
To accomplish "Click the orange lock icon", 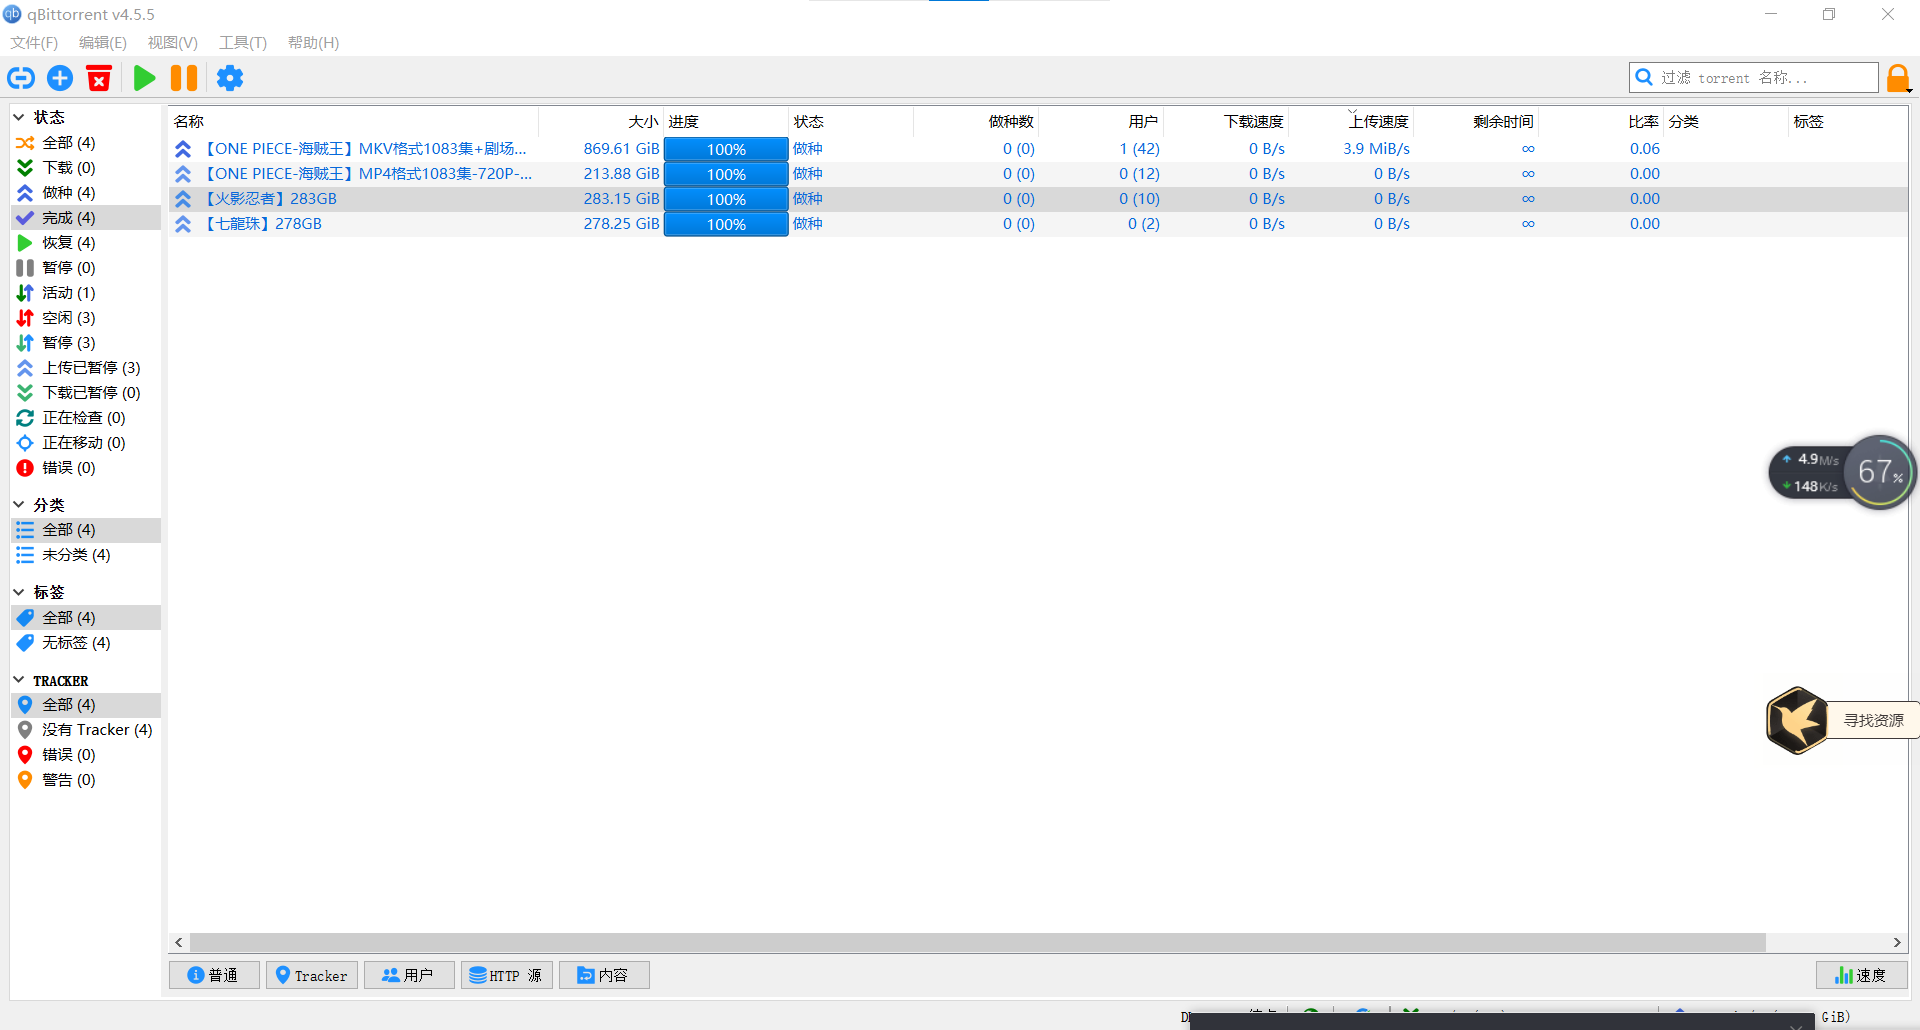I will (x=1898, y=78).
